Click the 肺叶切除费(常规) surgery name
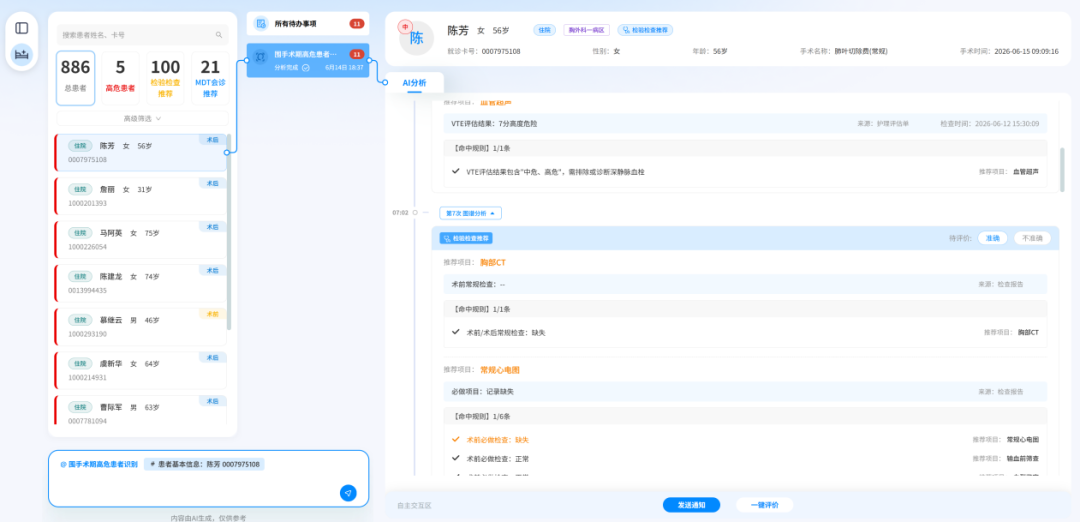 862,52
